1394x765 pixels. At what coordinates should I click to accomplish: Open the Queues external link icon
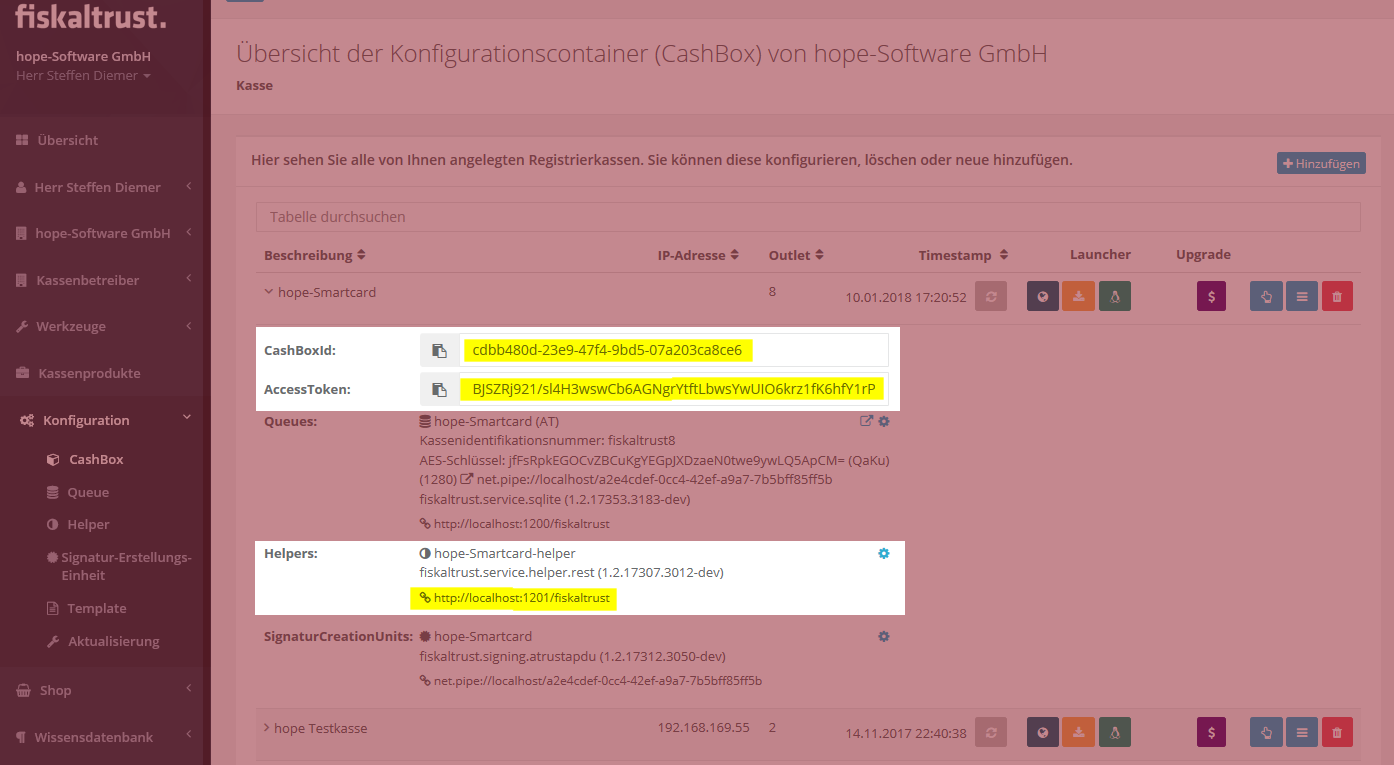(867, 422)
